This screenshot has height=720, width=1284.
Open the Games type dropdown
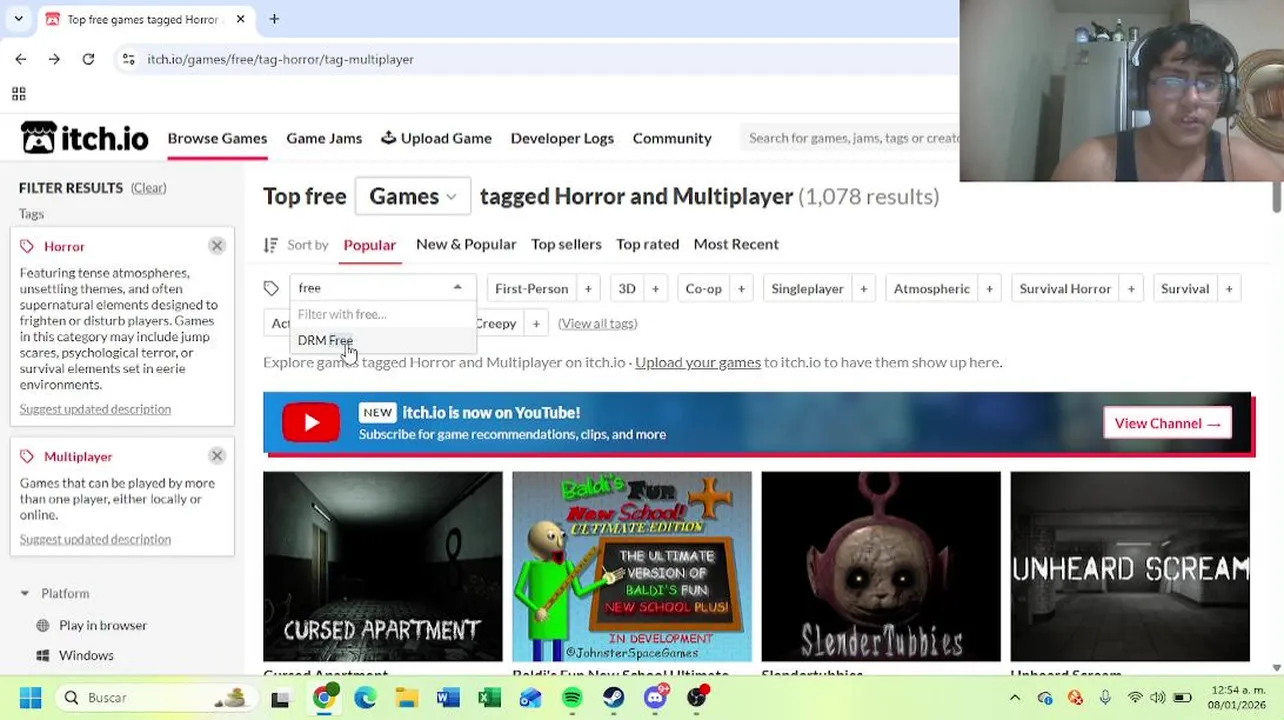click(x=412, y=197)
